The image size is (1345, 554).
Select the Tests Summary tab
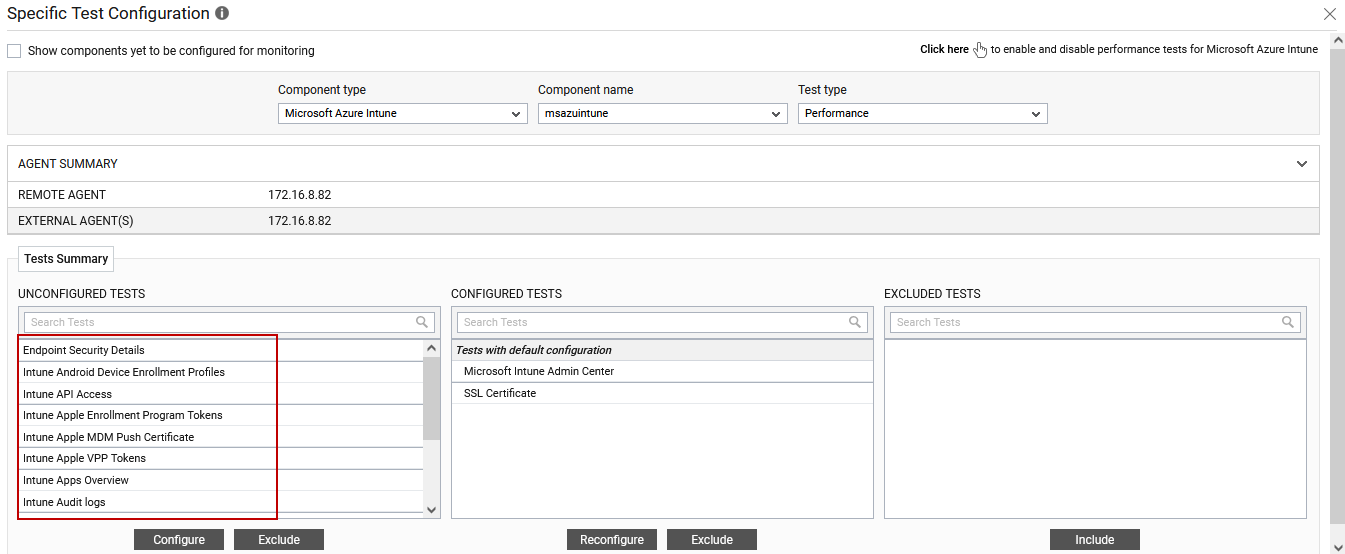(x=66, y=259)
